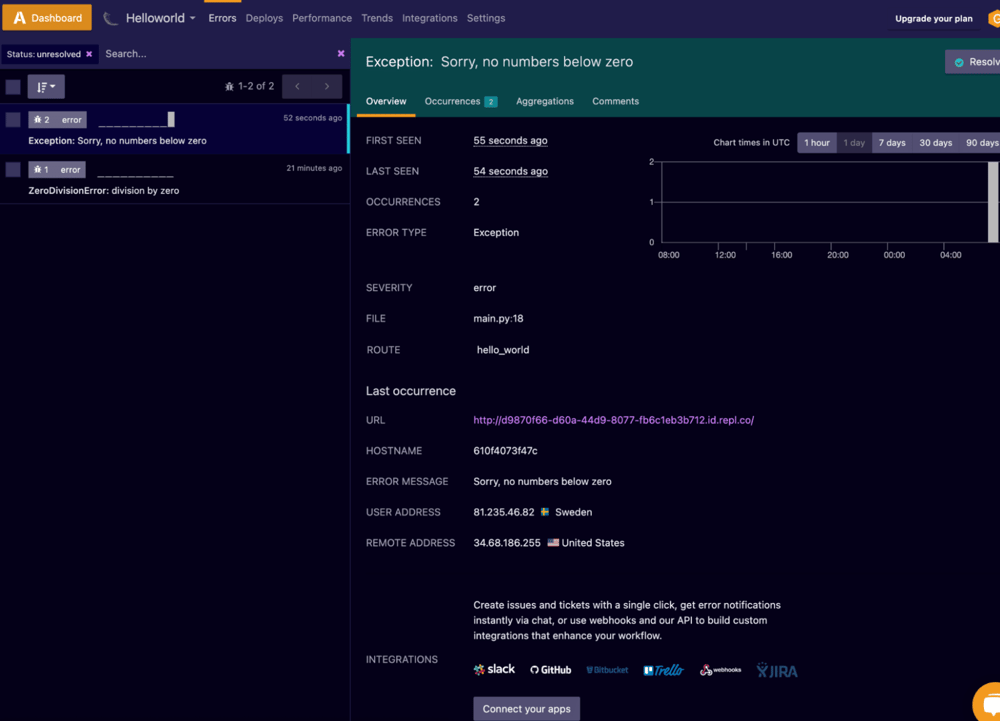
Task: Click the Bitbucket integration icon
Action: (607, 669)
